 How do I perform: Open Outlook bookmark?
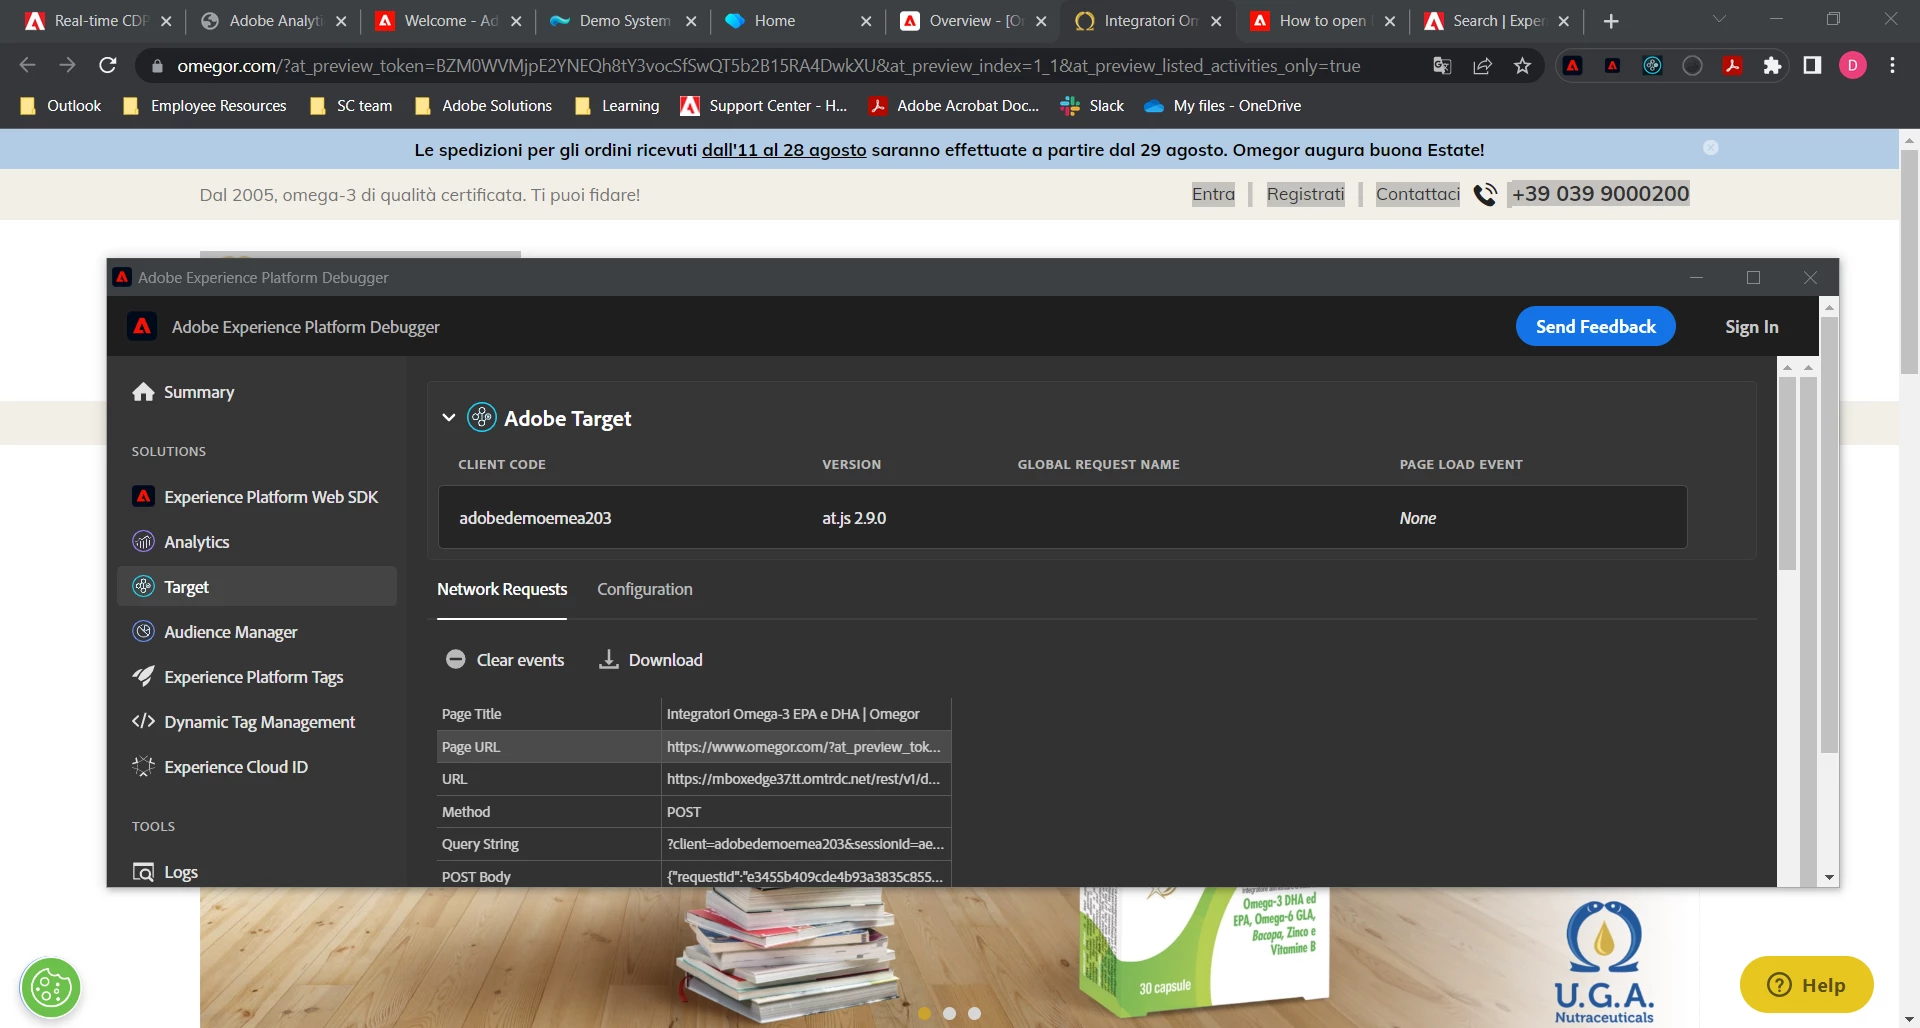[x=61, y=105]
